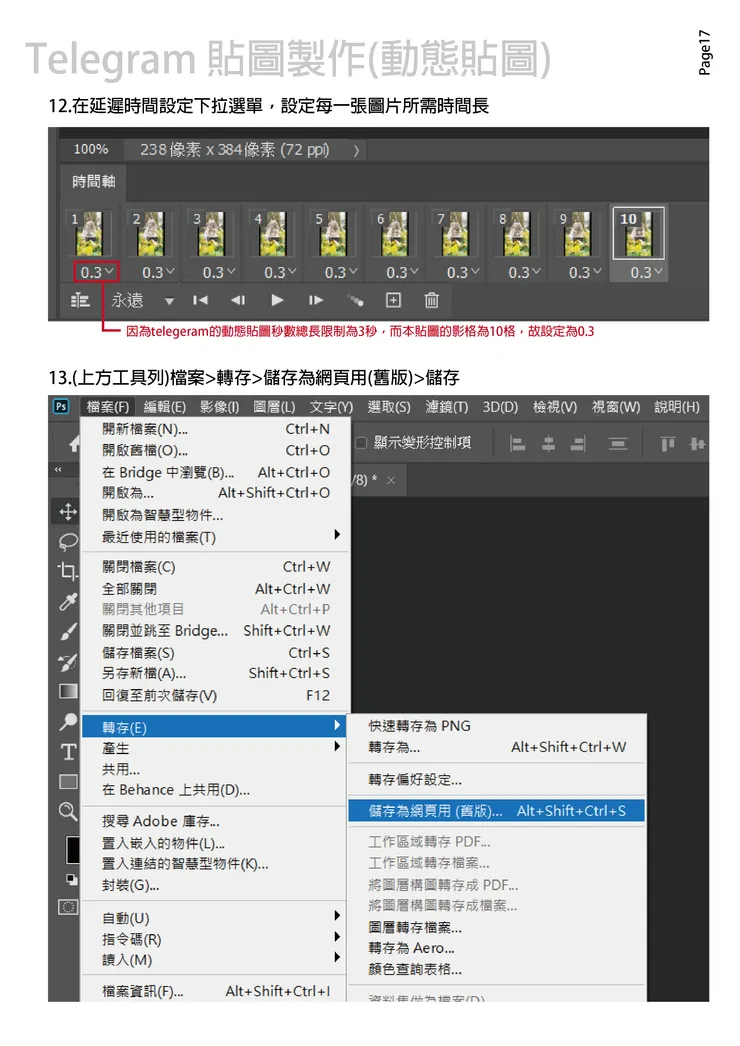Choose 儲存為網頁用 (舊版) entry
Viewport: 740px width, 1046px height.
496,811
